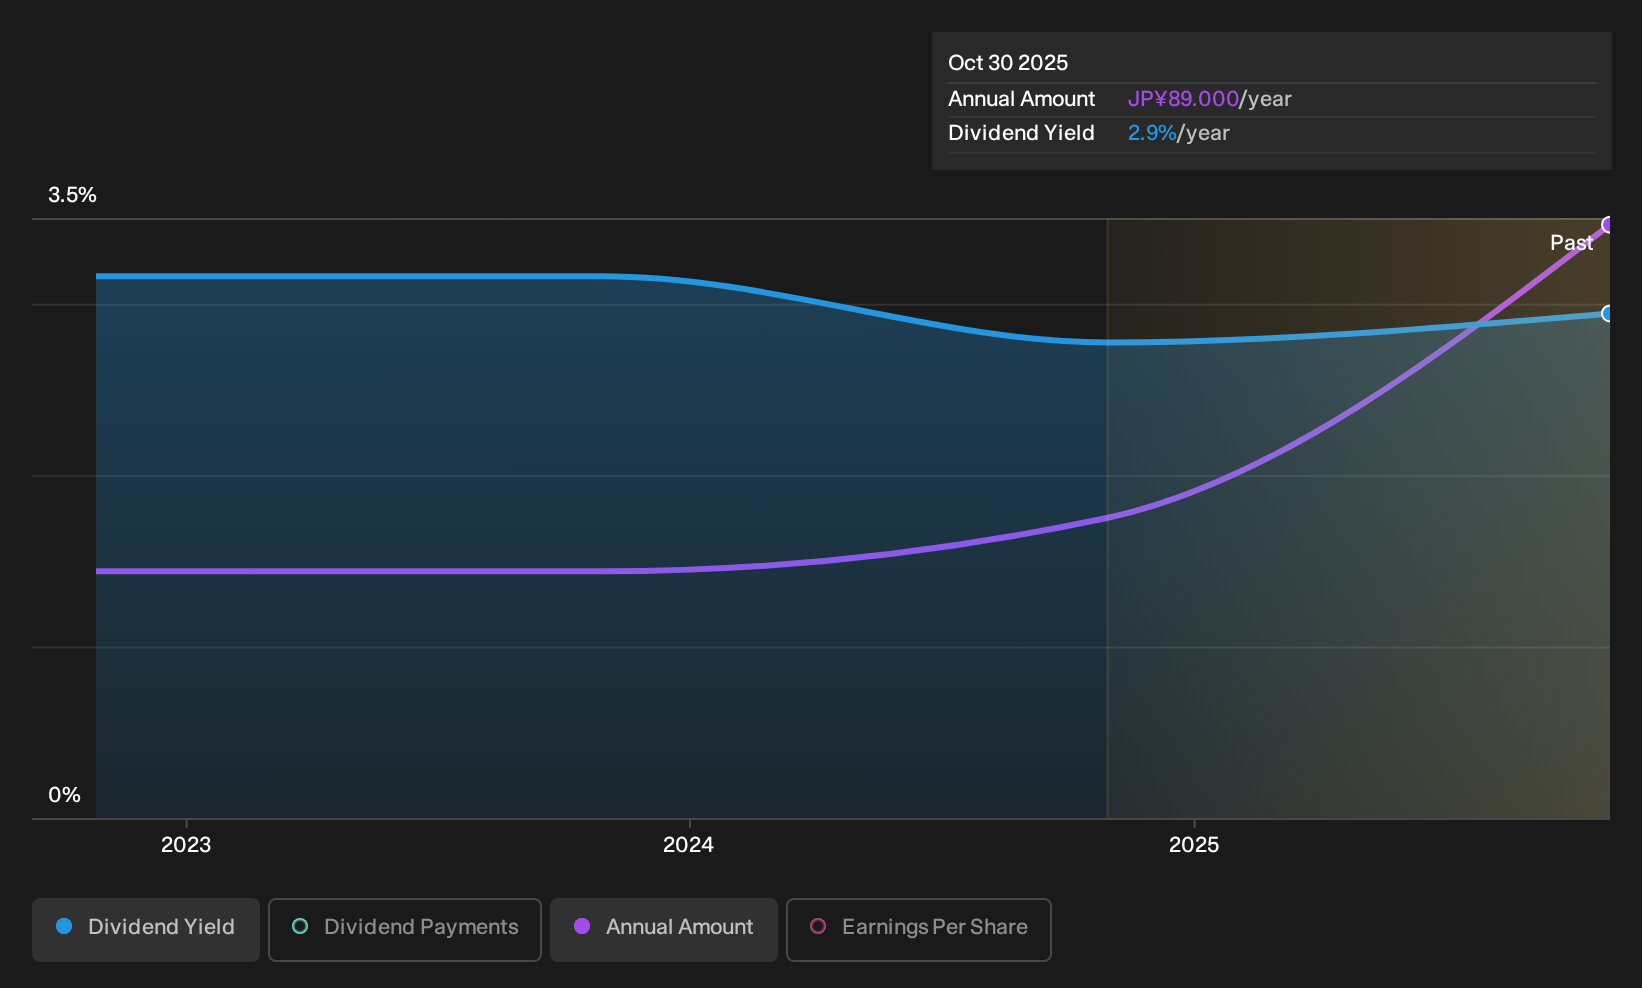Enable the Dividend Payments series
1642x988 pixels.
[405, 930]
